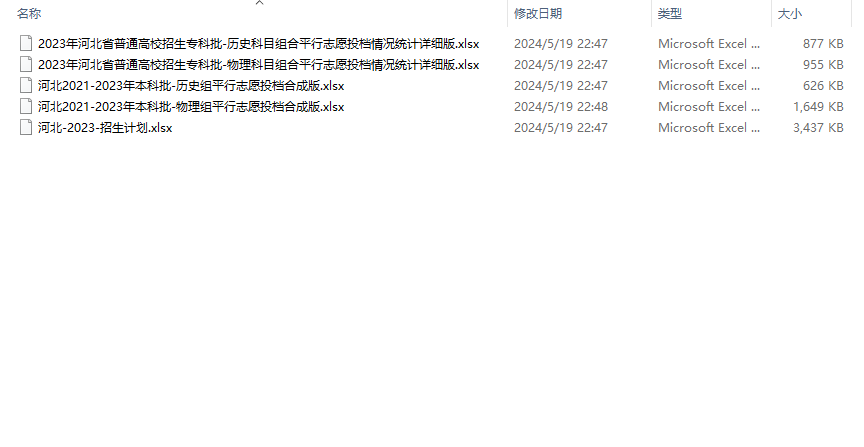Click file icon of 历史组平行志愿投档合成版
Screen dimensions: 864x447
(26, 85)
